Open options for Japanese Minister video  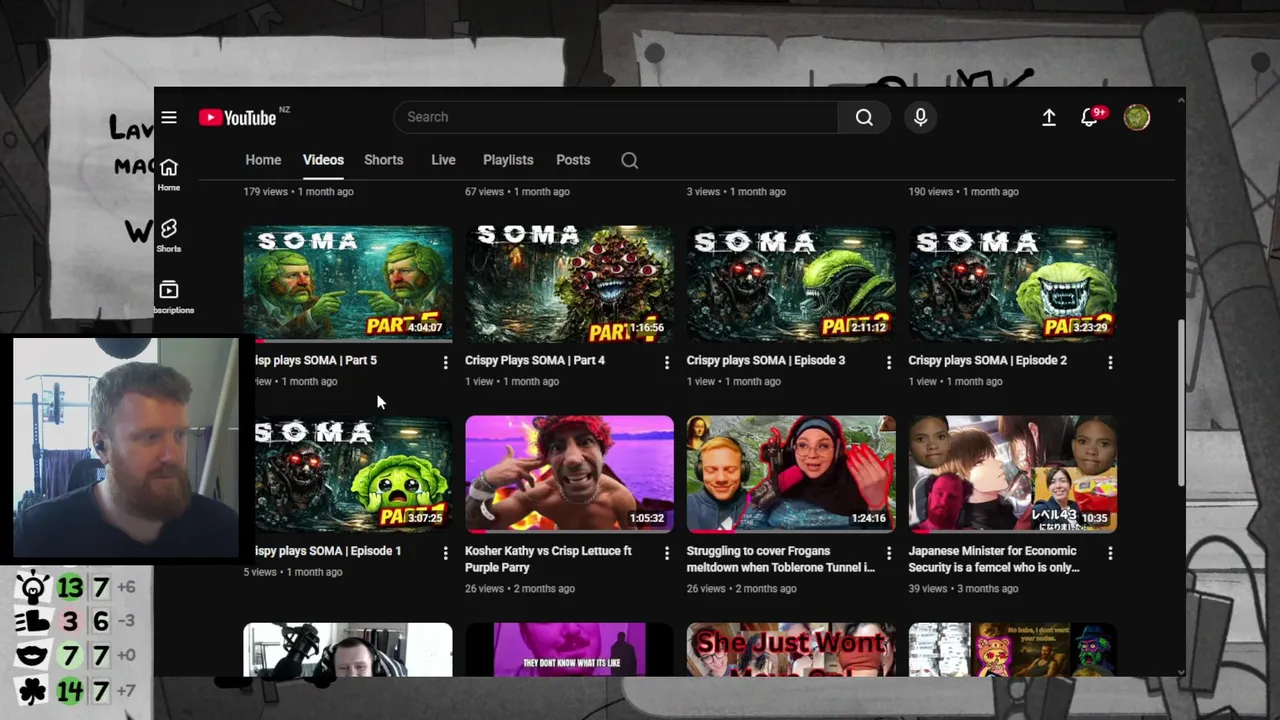(x=1110, y=553)
